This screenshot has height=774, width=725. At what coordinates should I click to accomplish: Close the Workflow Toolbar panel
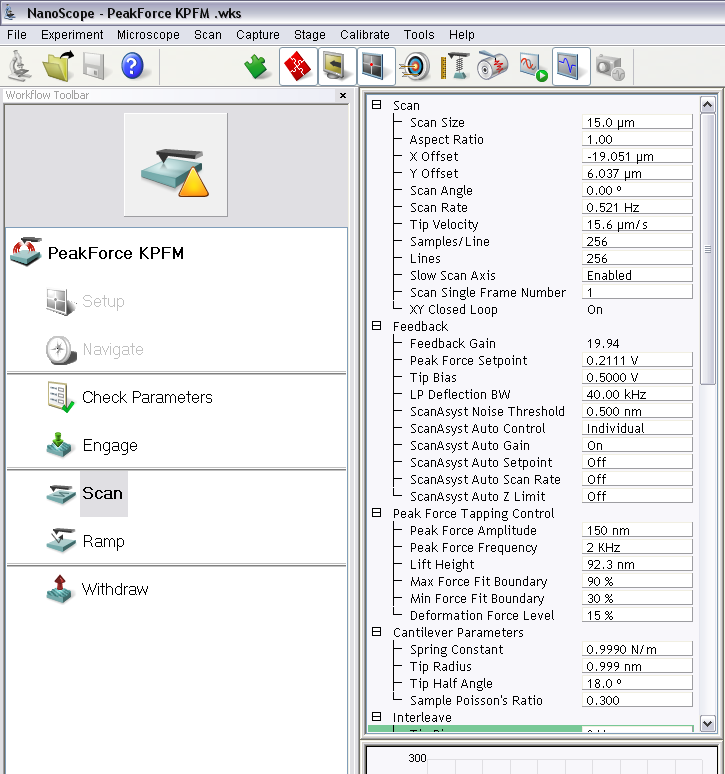pos(343,95)
